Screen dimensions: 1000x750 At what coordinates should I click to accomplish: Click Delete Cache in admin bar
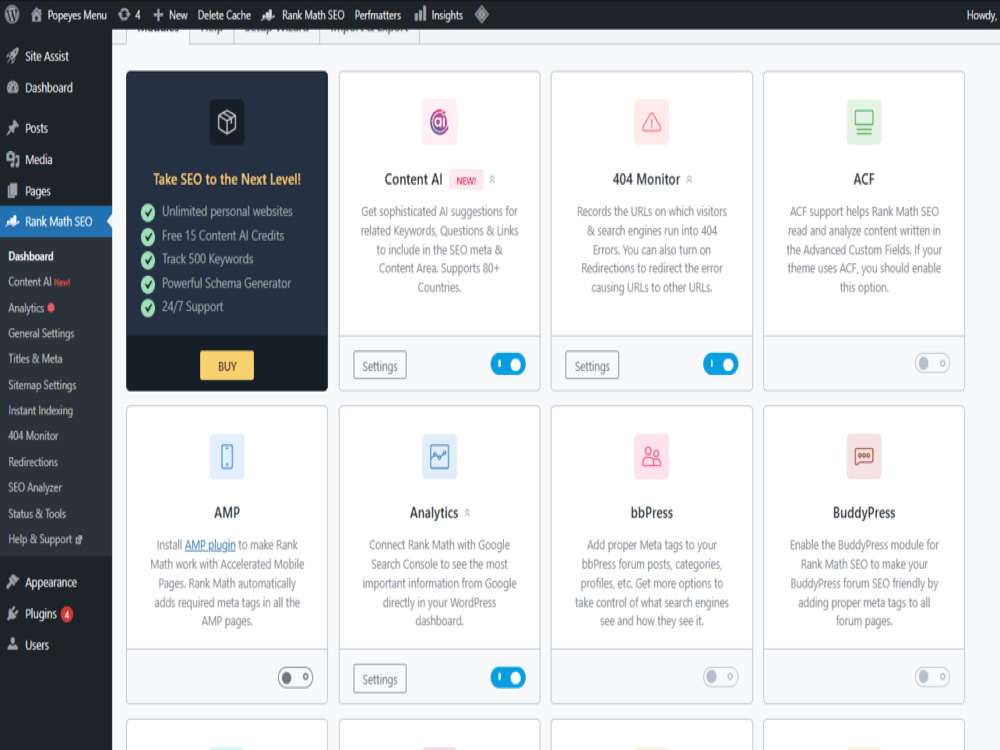point(224,15)
